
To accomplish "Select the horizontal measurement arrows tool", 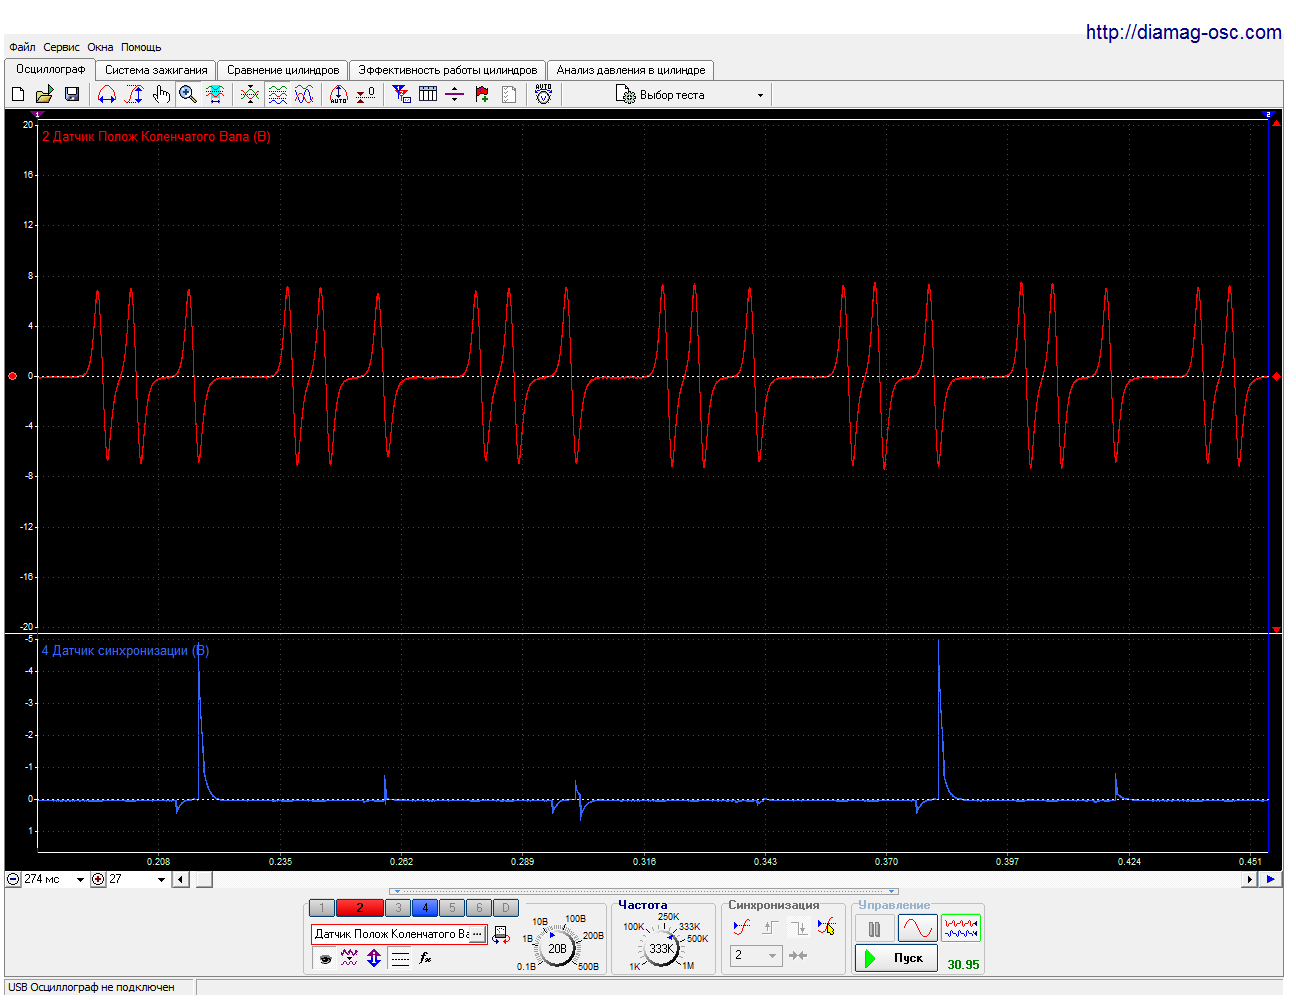I will tap(107, 94).
